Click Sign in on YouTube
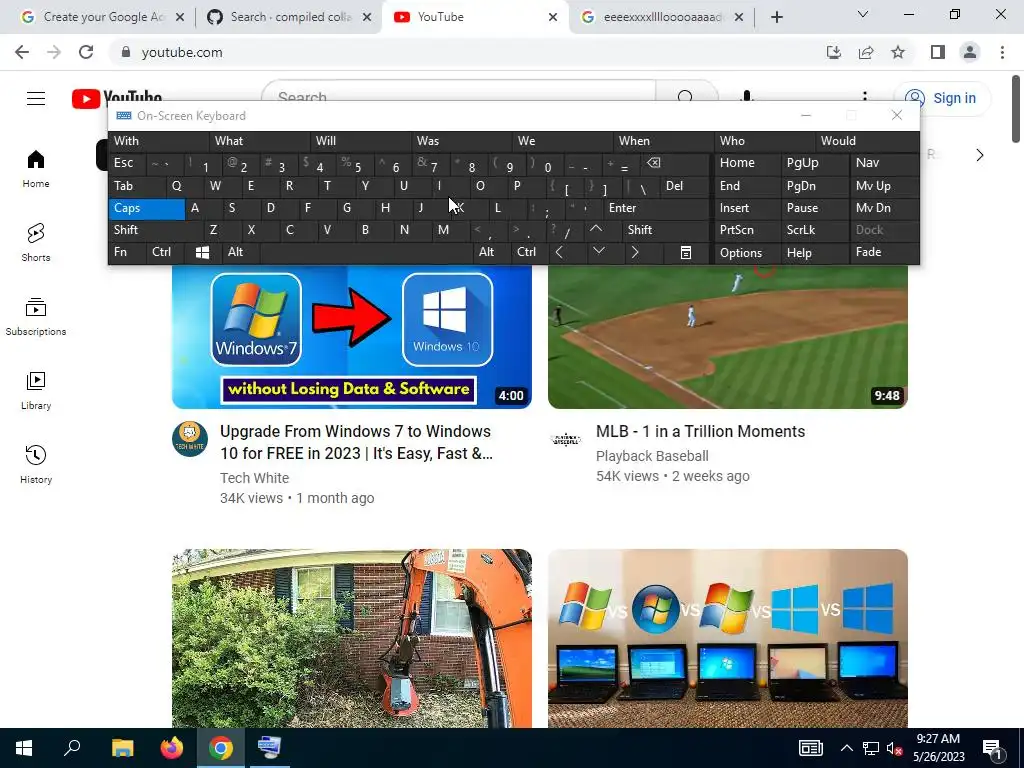 (x=942, y=99)
